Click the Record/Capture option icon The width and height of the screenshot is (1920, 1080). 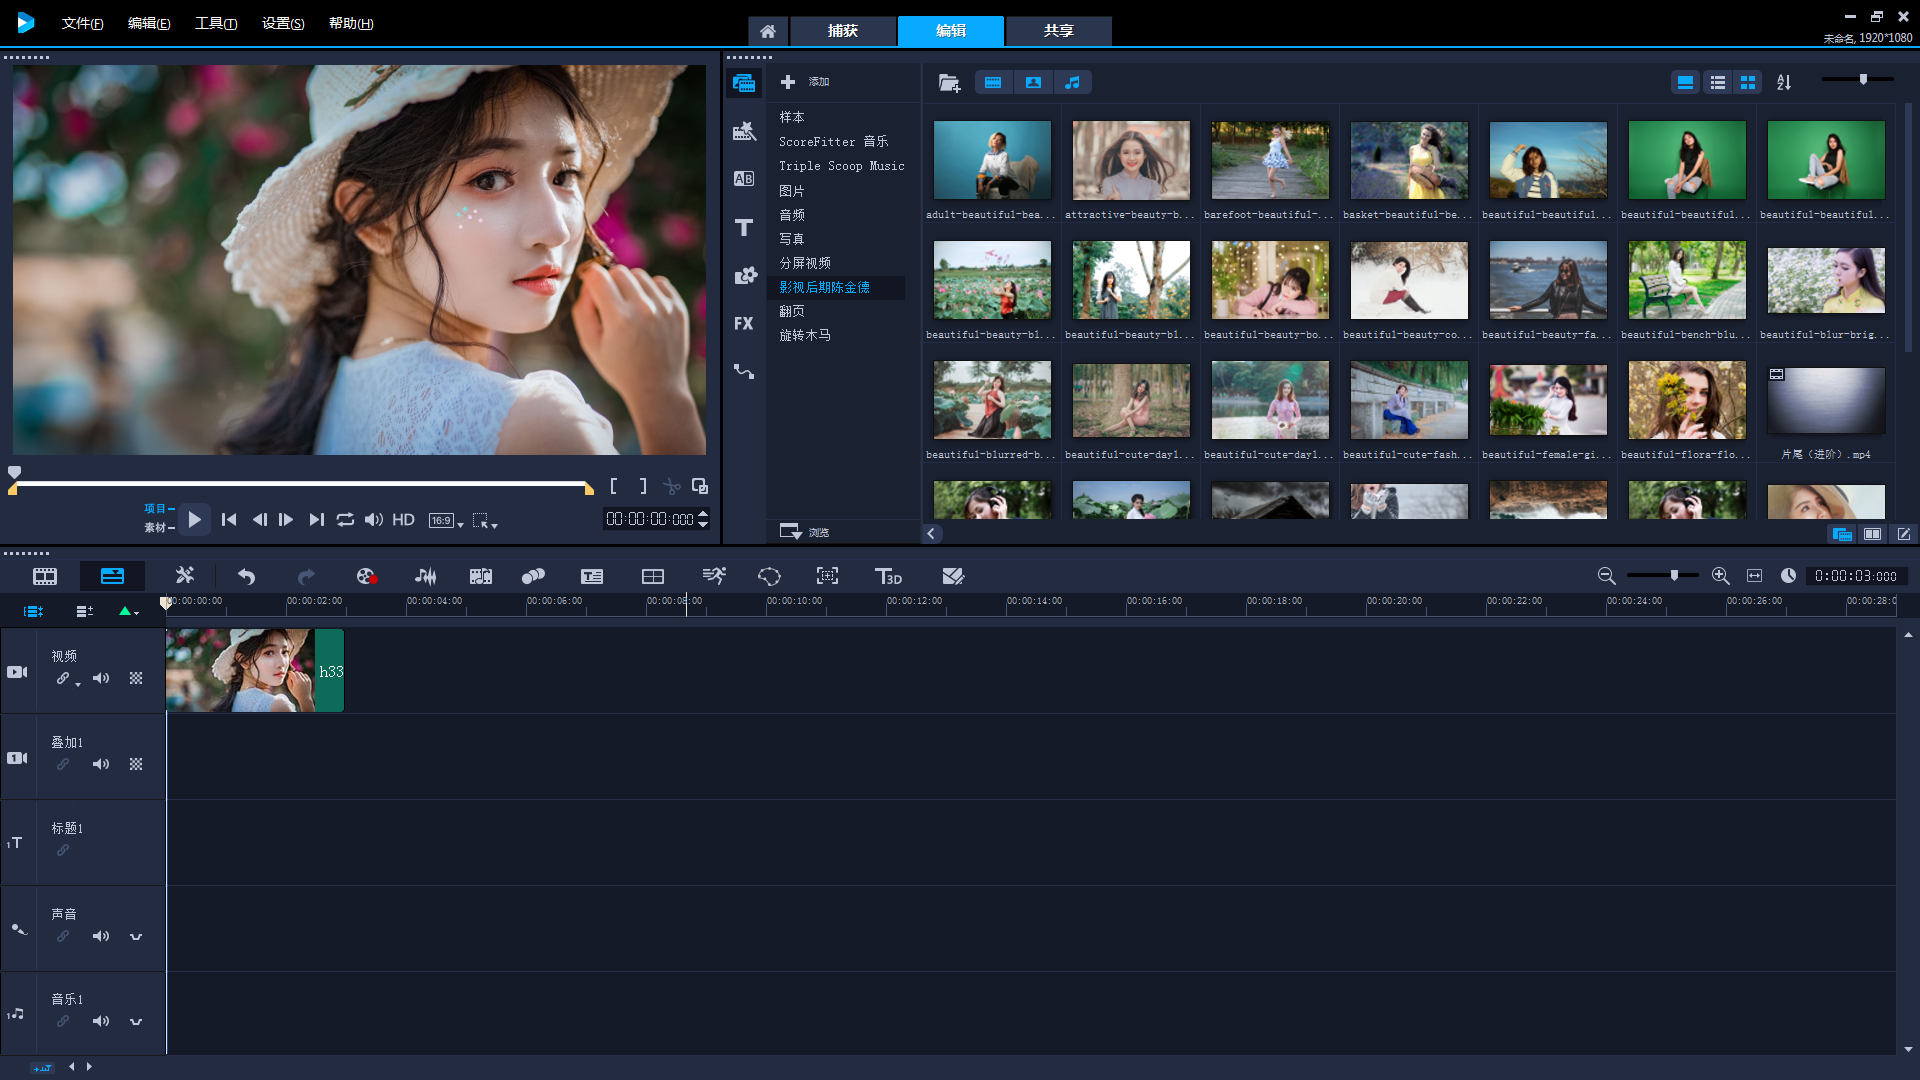366,576
